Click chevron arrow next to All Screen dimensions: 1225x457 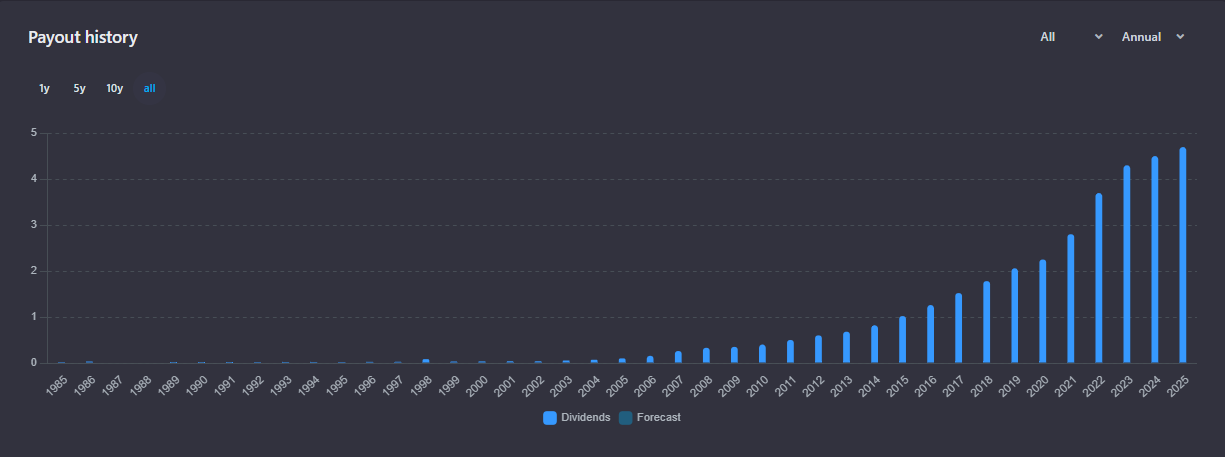pos(1099,37)
